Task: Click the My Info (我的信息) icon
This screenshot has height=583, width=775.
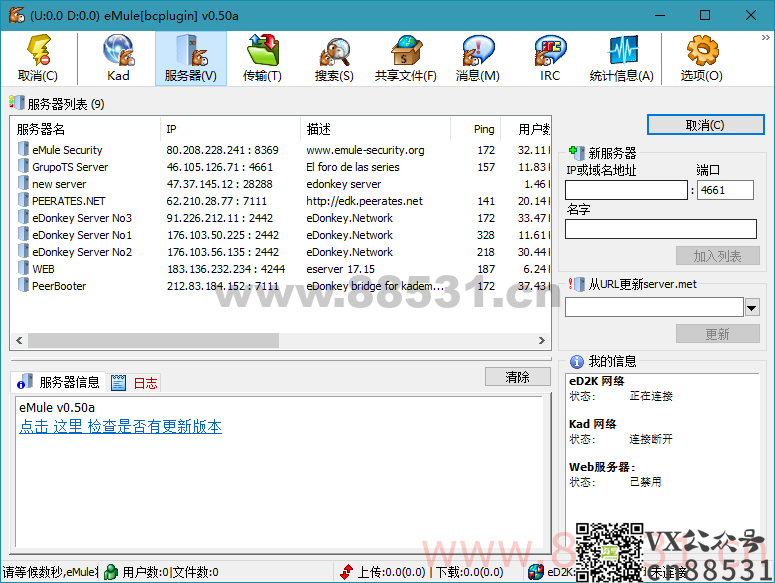Action: point(576,362)
